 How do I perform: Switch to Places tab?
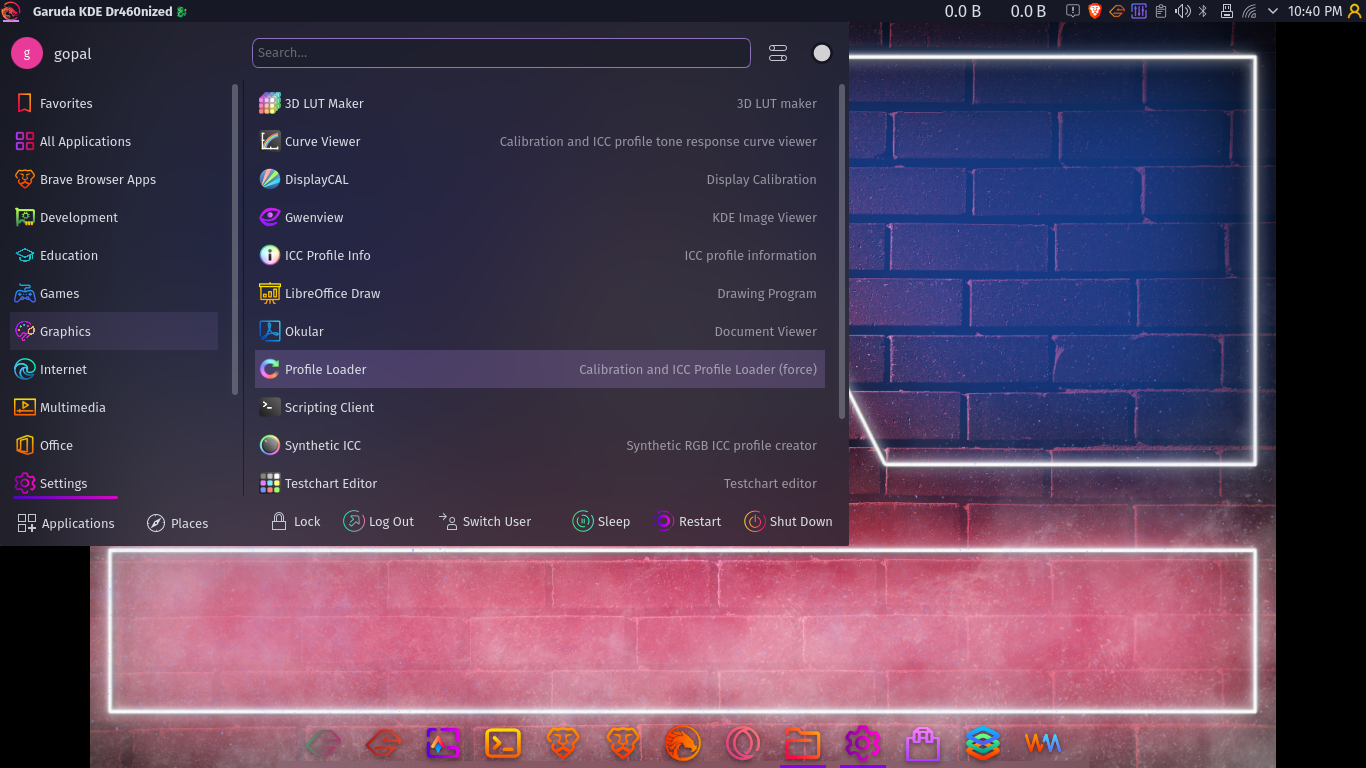coord(177,523)
